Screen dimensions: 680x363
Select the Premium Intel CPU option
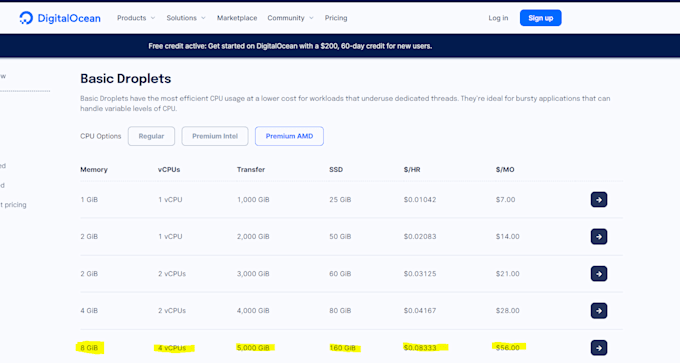(215, 136)
